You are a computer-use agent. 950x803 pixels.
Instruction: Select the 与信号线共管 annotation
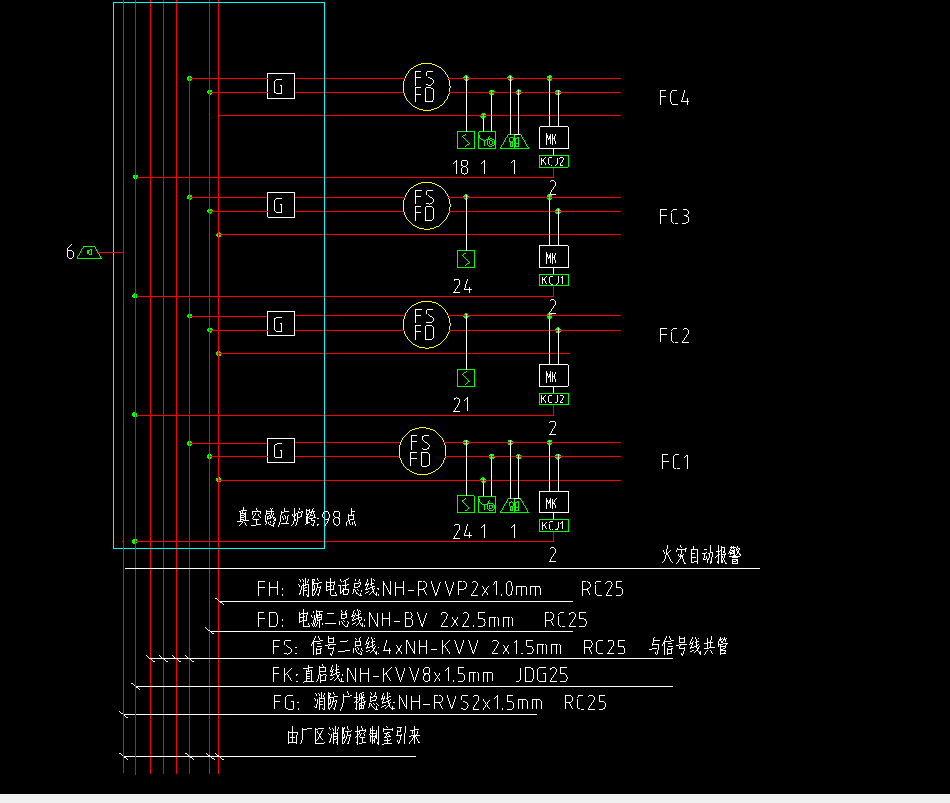pyautogui.click(x=689, y=646)
